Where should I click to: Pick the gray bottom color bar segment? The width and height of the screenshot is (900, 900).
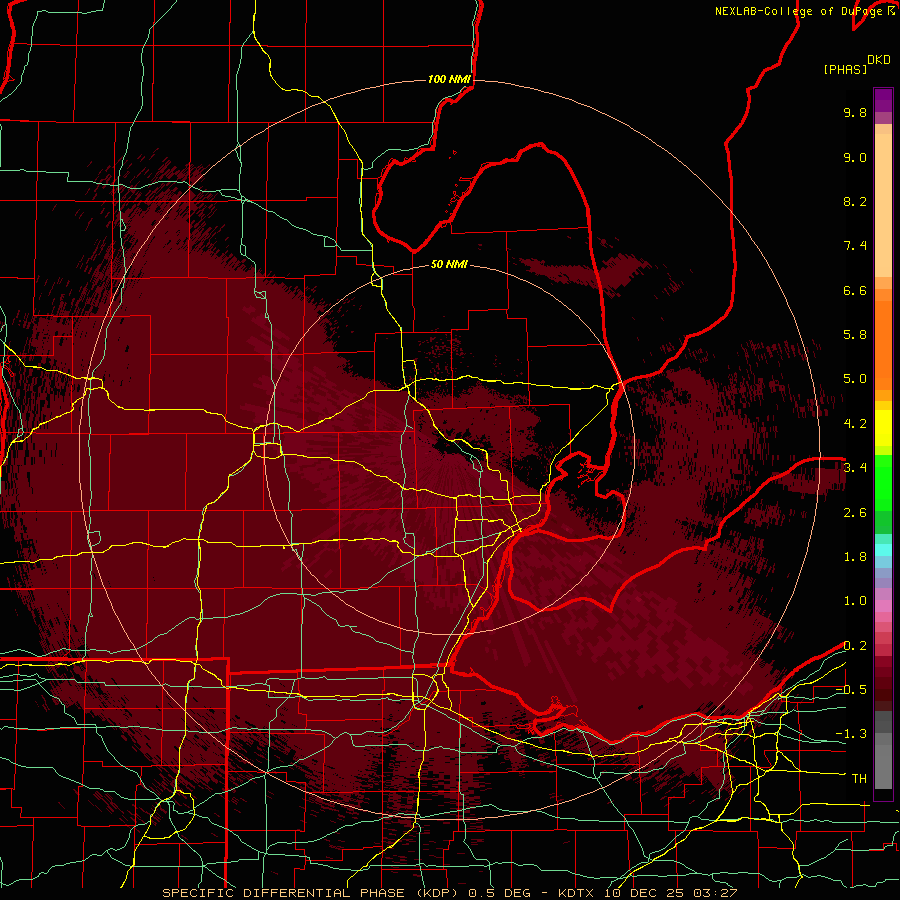(883, 766)
